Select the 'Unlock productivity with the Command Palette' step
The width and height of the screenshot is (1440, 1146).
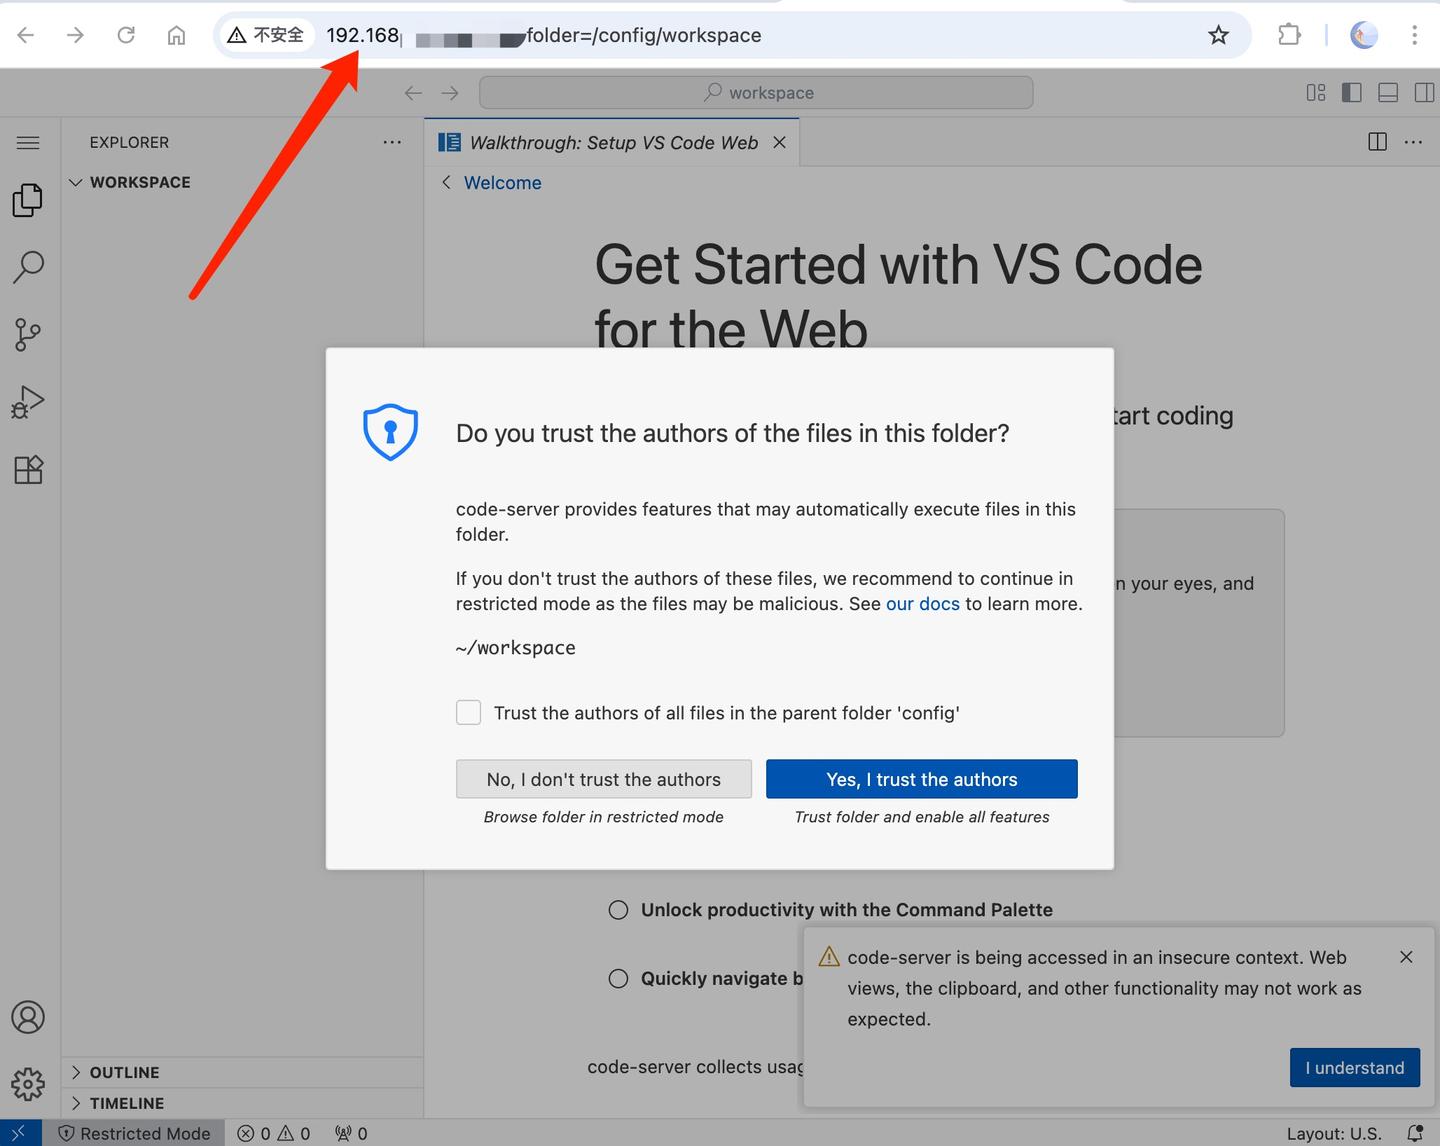[846, 910]
